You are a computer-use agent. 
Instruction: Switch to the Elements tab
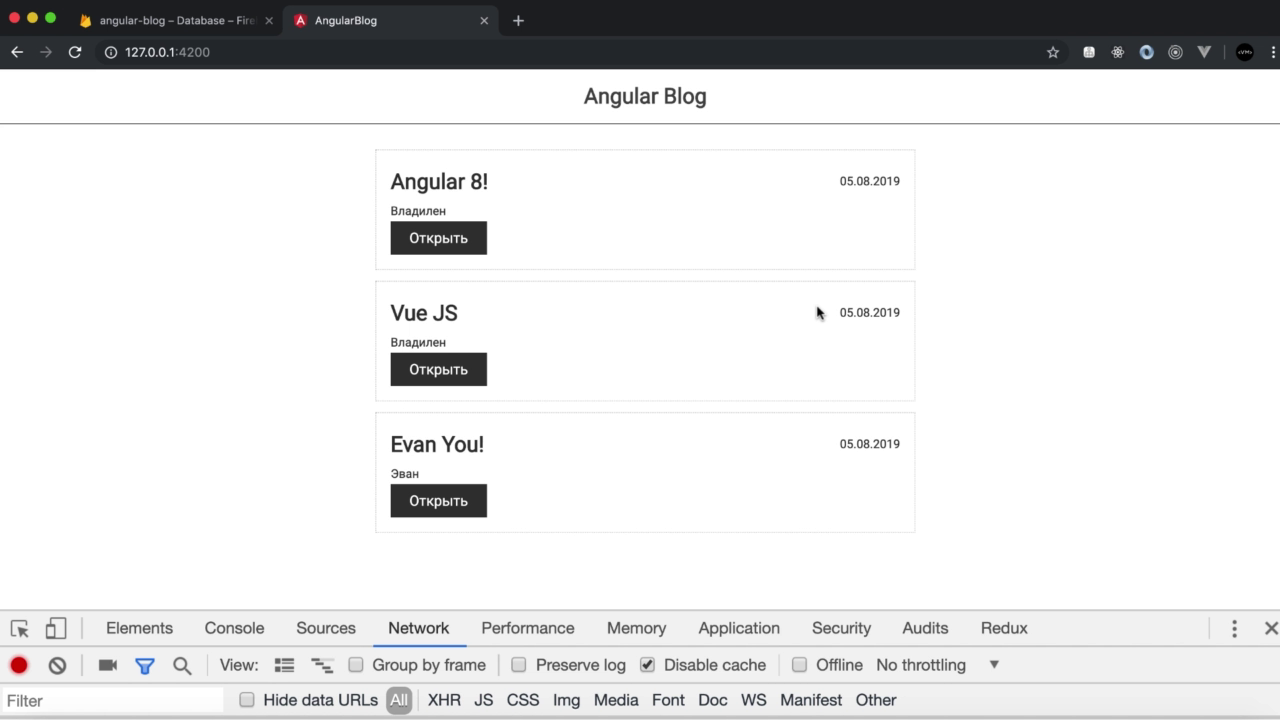coord(139,628)
